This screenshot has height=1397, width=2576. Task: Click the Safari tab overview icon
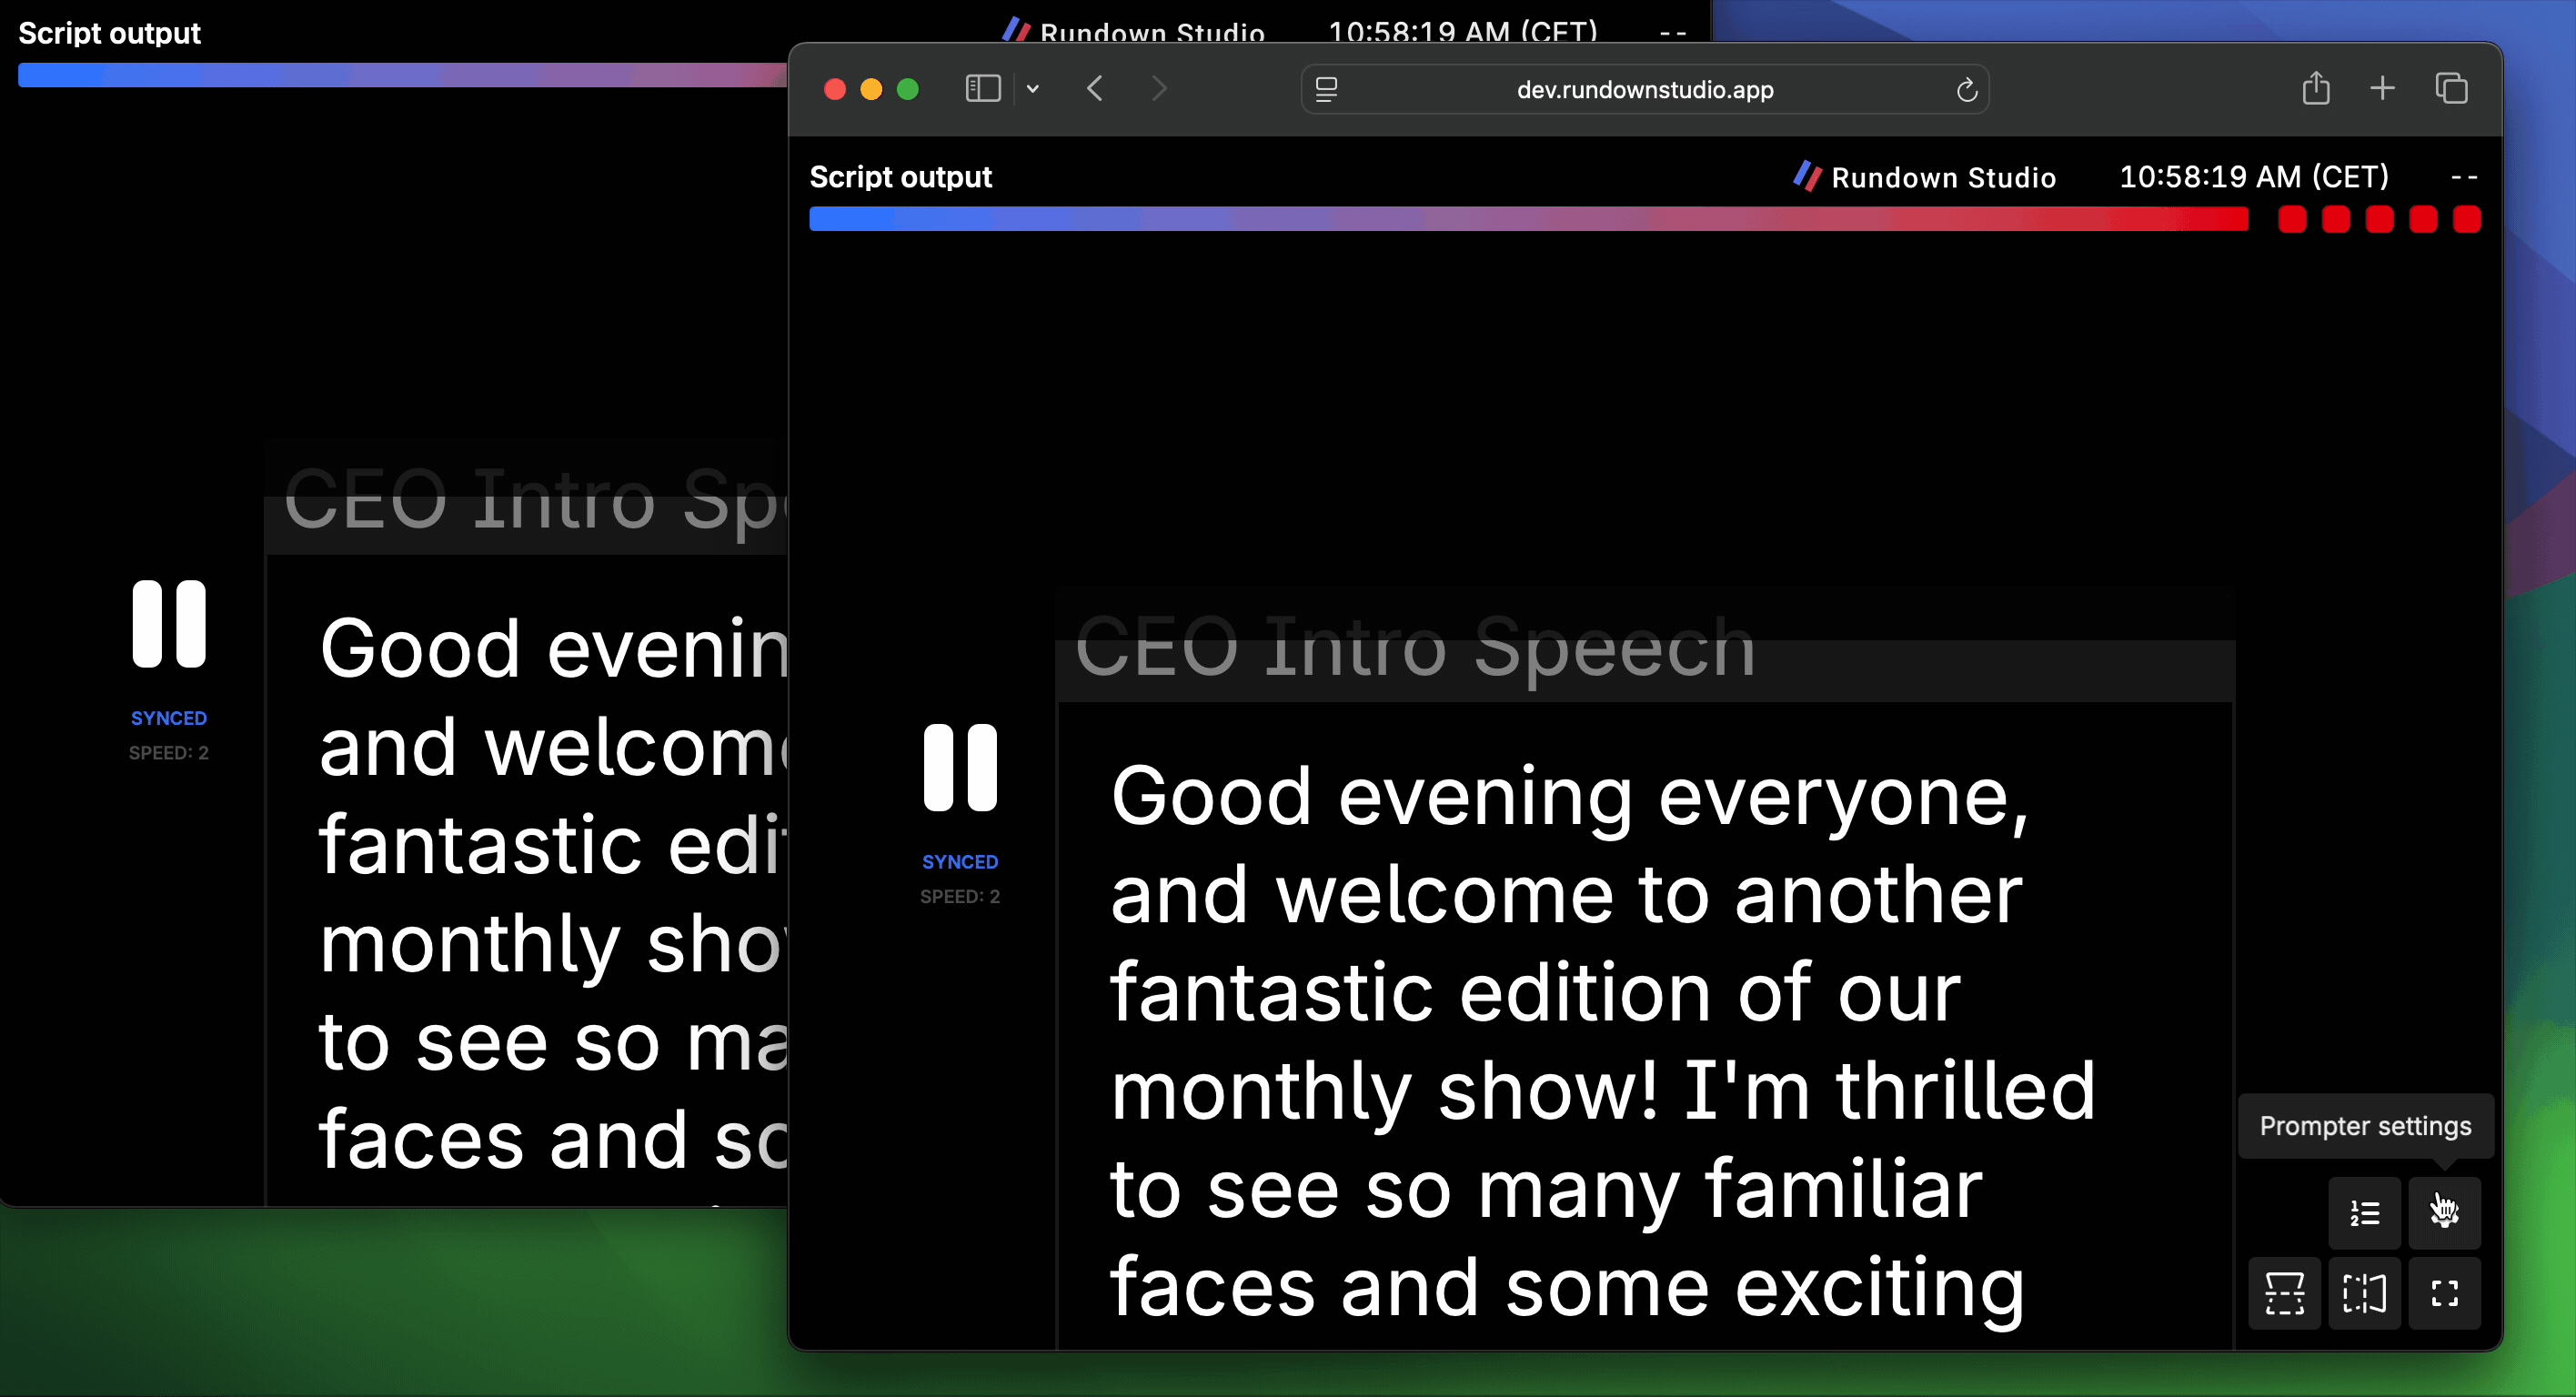[x=2453, y=88]
